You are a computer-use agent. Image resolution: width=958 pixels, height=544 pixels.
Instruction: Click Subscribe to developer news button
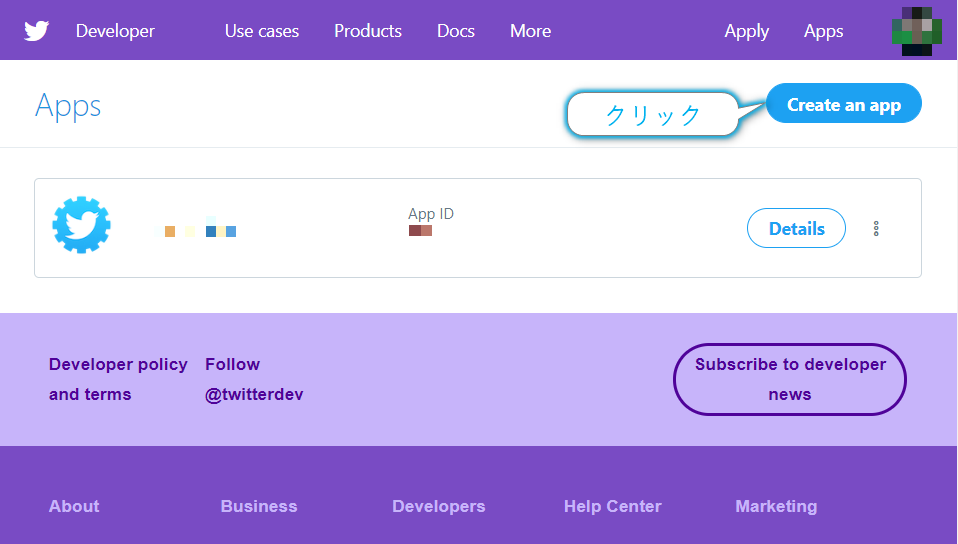pos(790,379)
